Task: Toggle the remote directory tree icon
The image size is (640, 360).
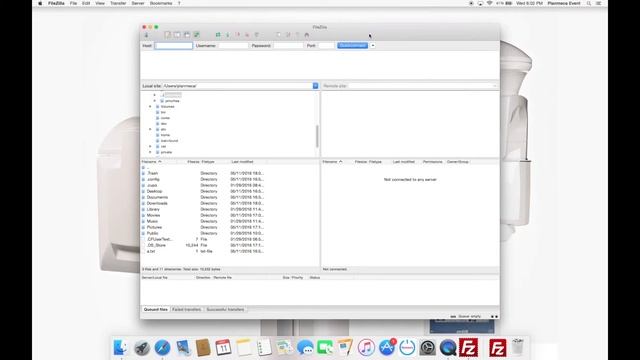Action: [x=187, y=35]
